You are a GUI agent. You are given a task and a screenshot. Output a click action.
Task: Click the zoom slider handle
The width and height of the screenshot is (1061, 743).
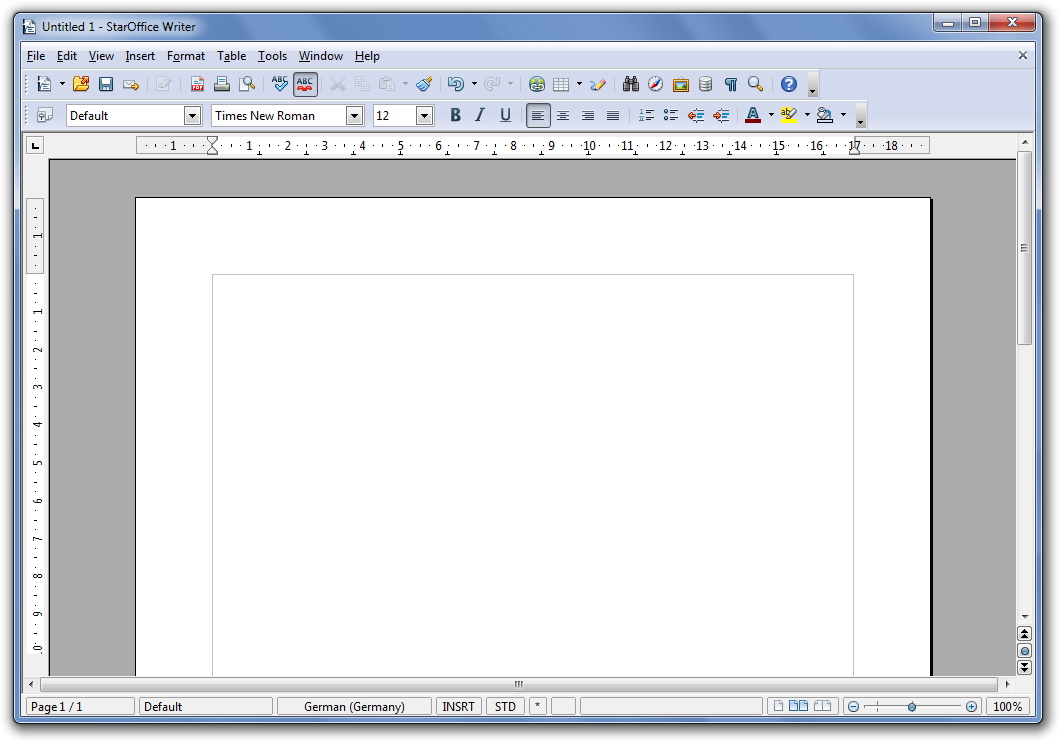911,706
